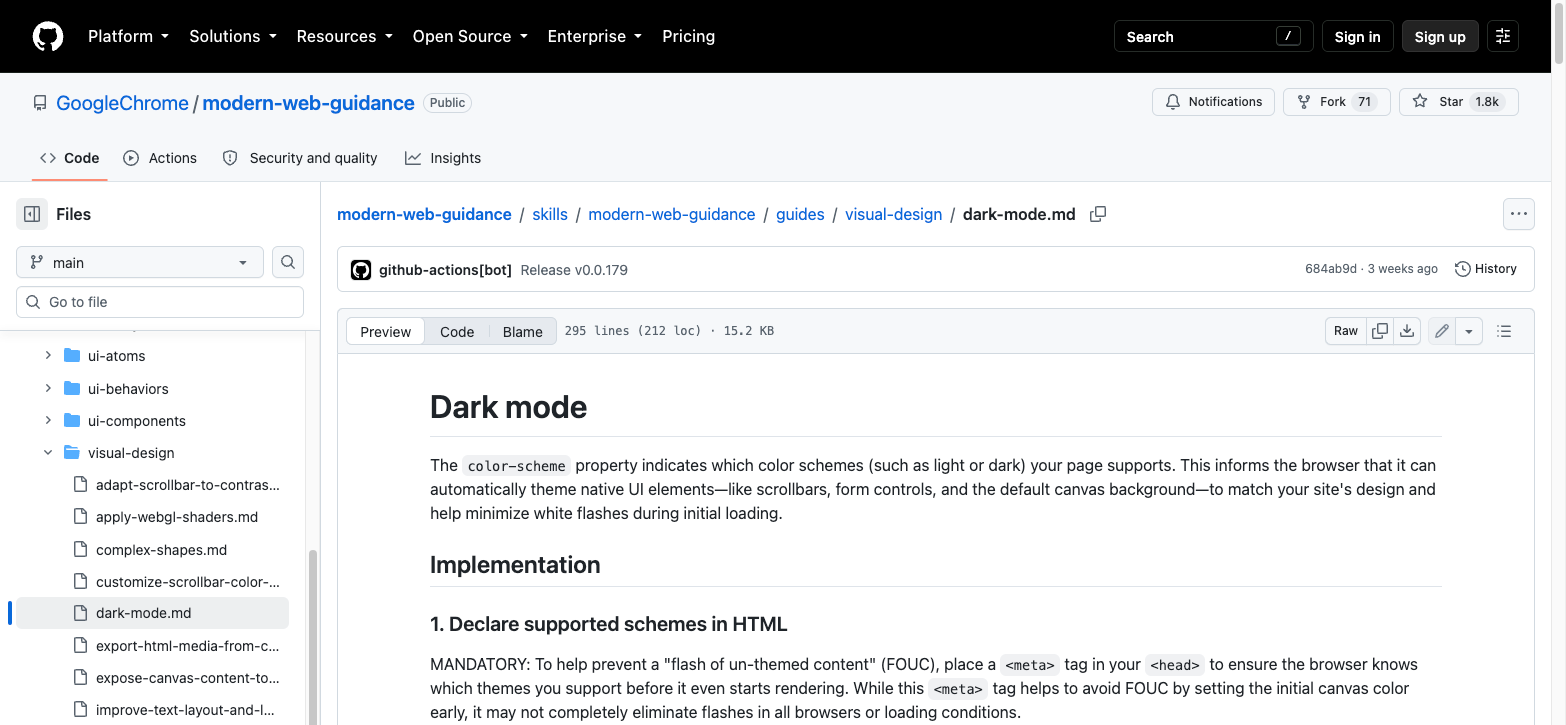The width and height of the screenshot is (1566, 725).
Task: Go to guides in the breadcrumb
Action: [800, 214]
